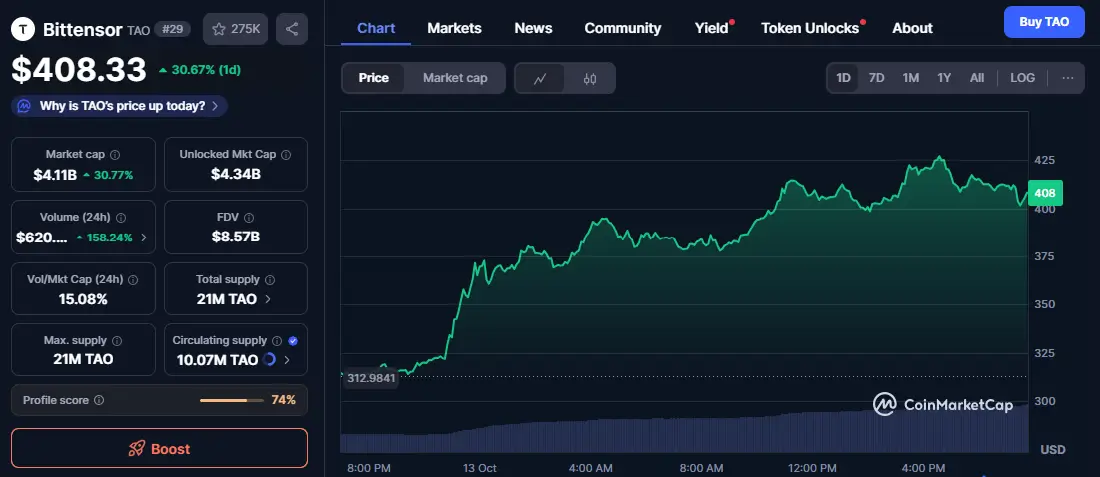This screenshot has width=1100, height=477.
Task: Click the green 408 current price label
Action: click(x=1045, y=193)
